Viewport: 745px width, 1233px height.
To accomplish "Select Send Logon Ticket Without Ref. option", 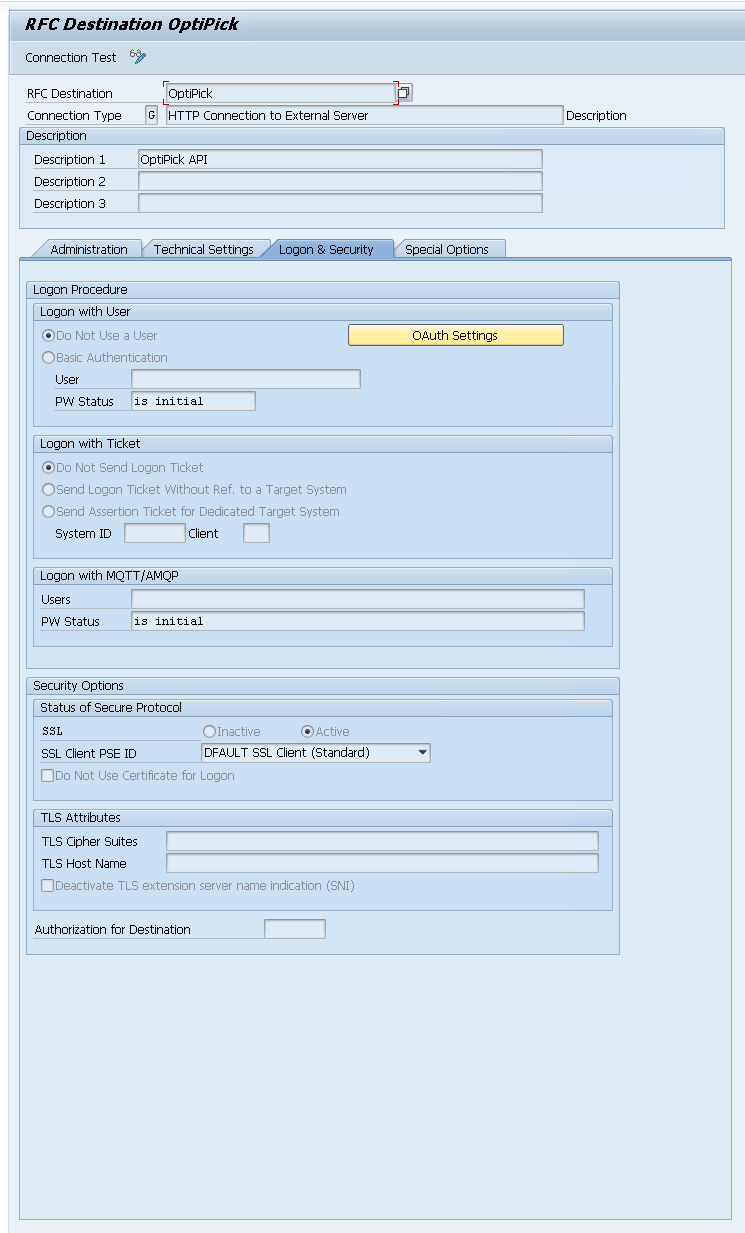I will point(48,490).
